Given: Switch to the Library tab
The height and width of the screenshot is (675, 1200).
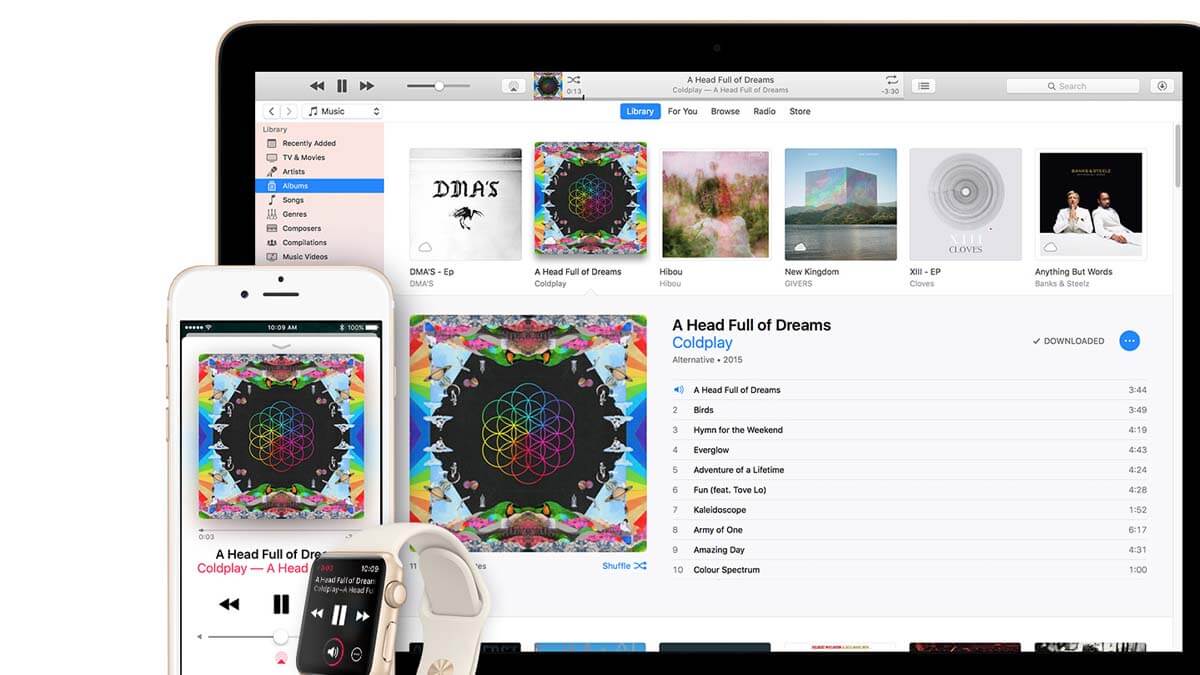Looking at the screenshot, I should [x=640, y=111].
